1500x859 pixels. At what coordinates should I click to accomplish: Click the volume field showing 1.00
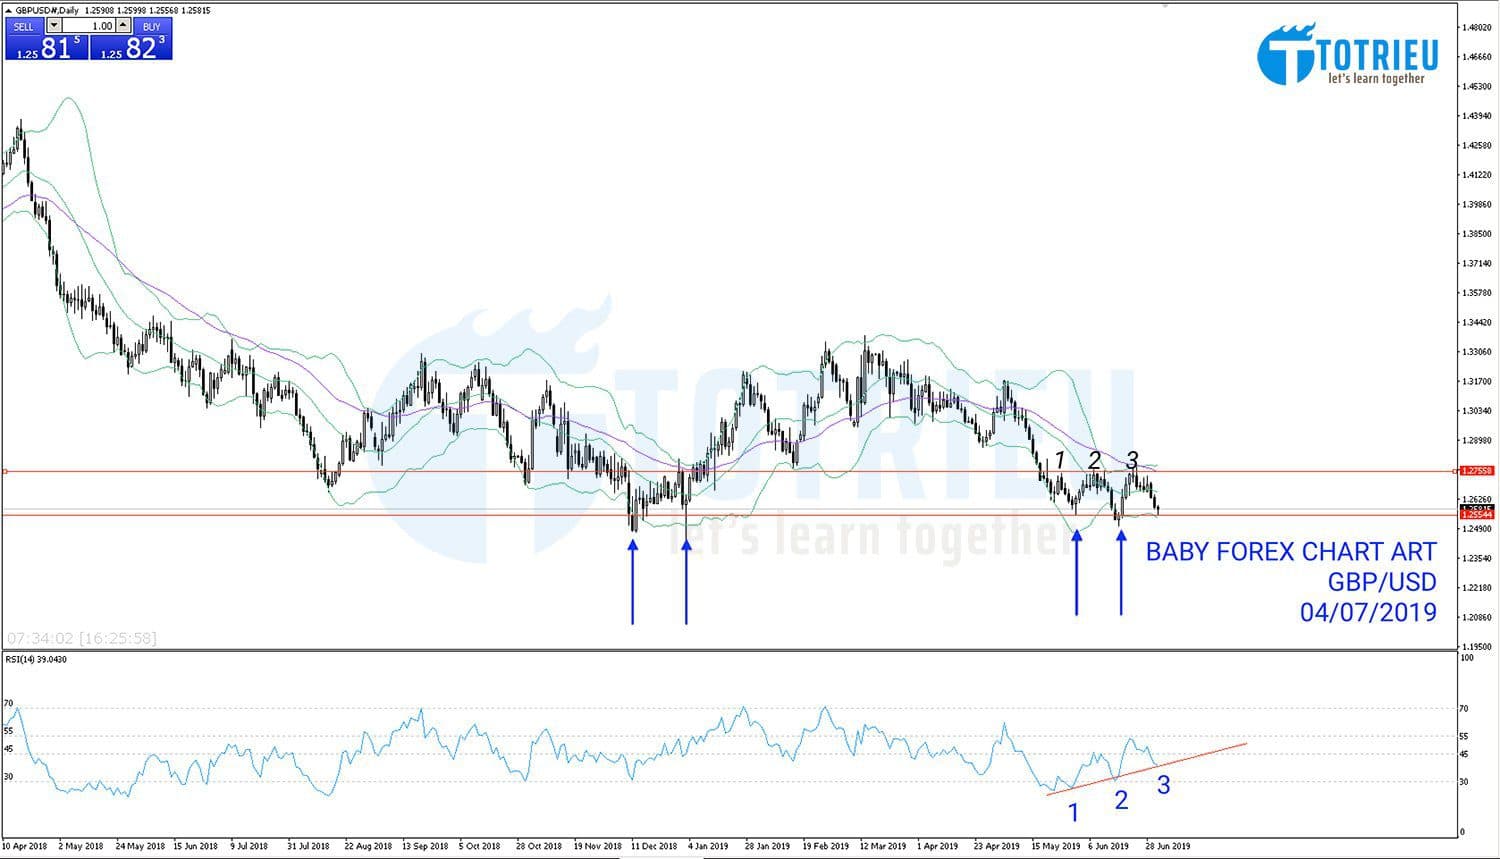[90, 25]
